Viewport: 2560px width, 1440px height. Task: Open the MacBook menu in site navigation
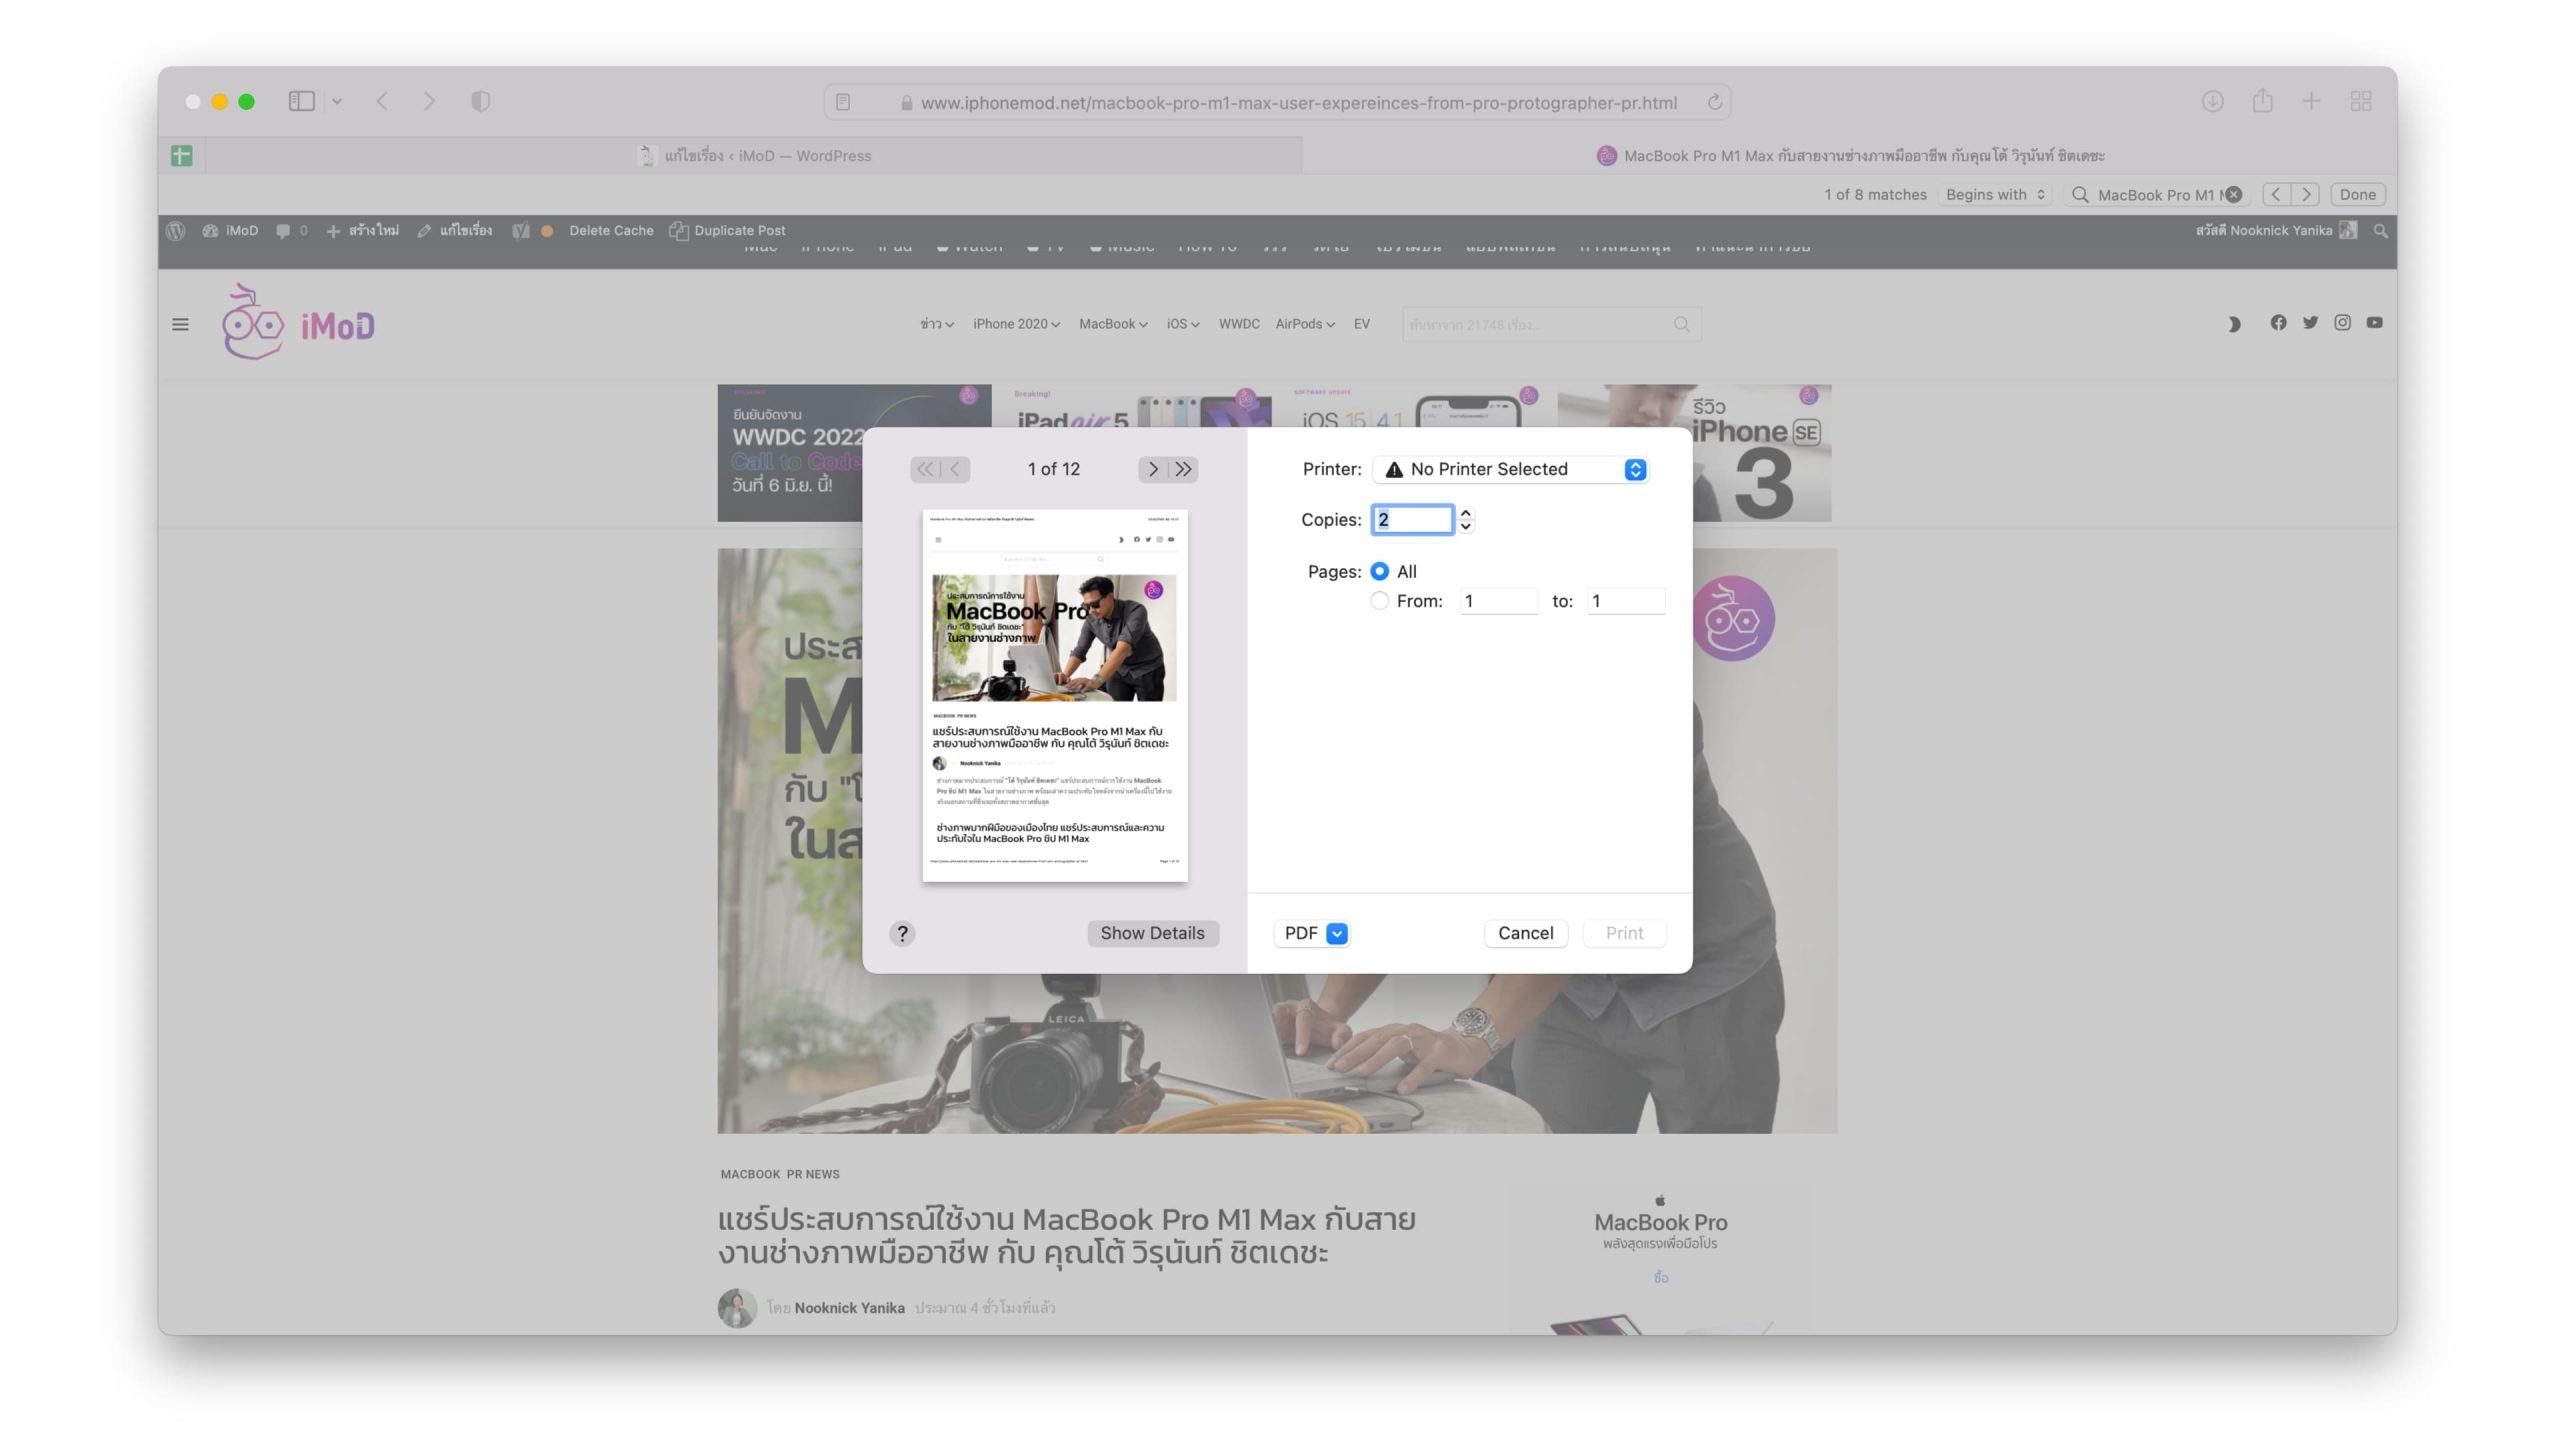1112,324
